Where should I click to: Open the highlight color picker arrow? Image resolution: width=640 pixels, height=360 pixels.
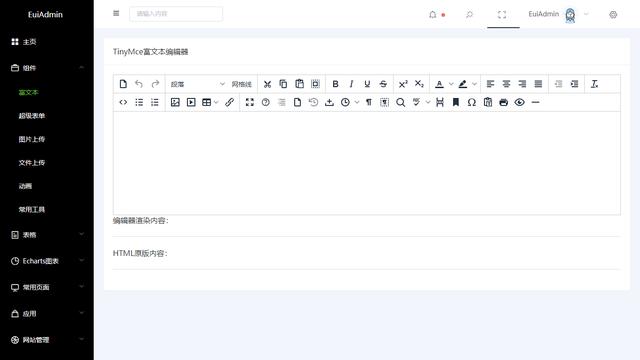tap(474, 84)
